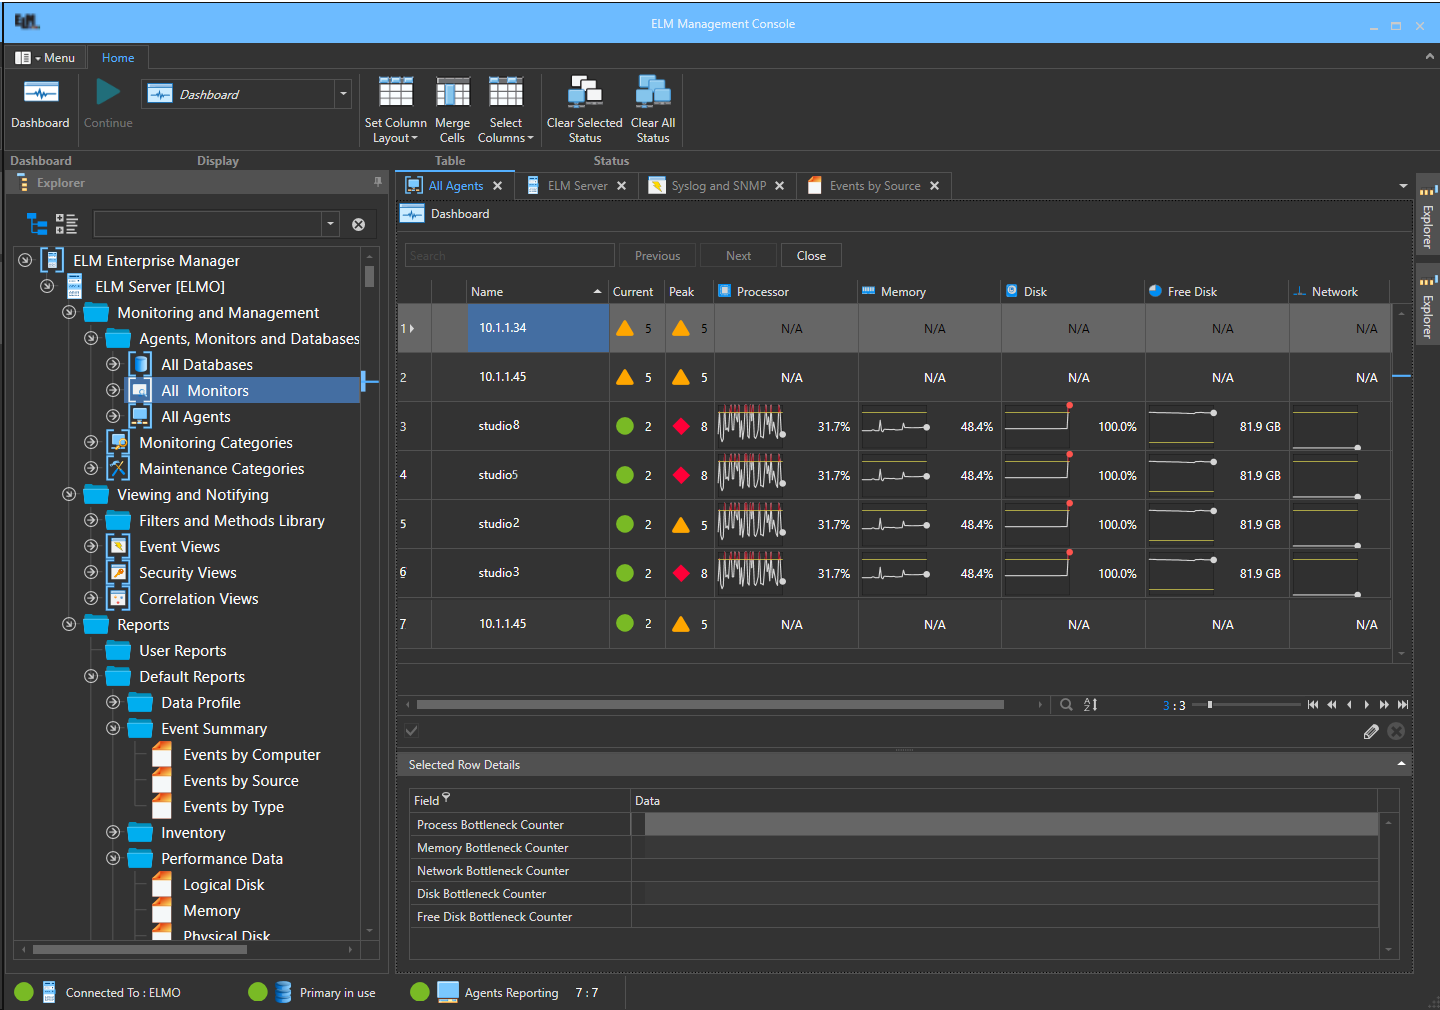Viewport: 1440px width, 1010px height.
Task: Click the pencil edit icon
Action: [x=1371, y=732]
